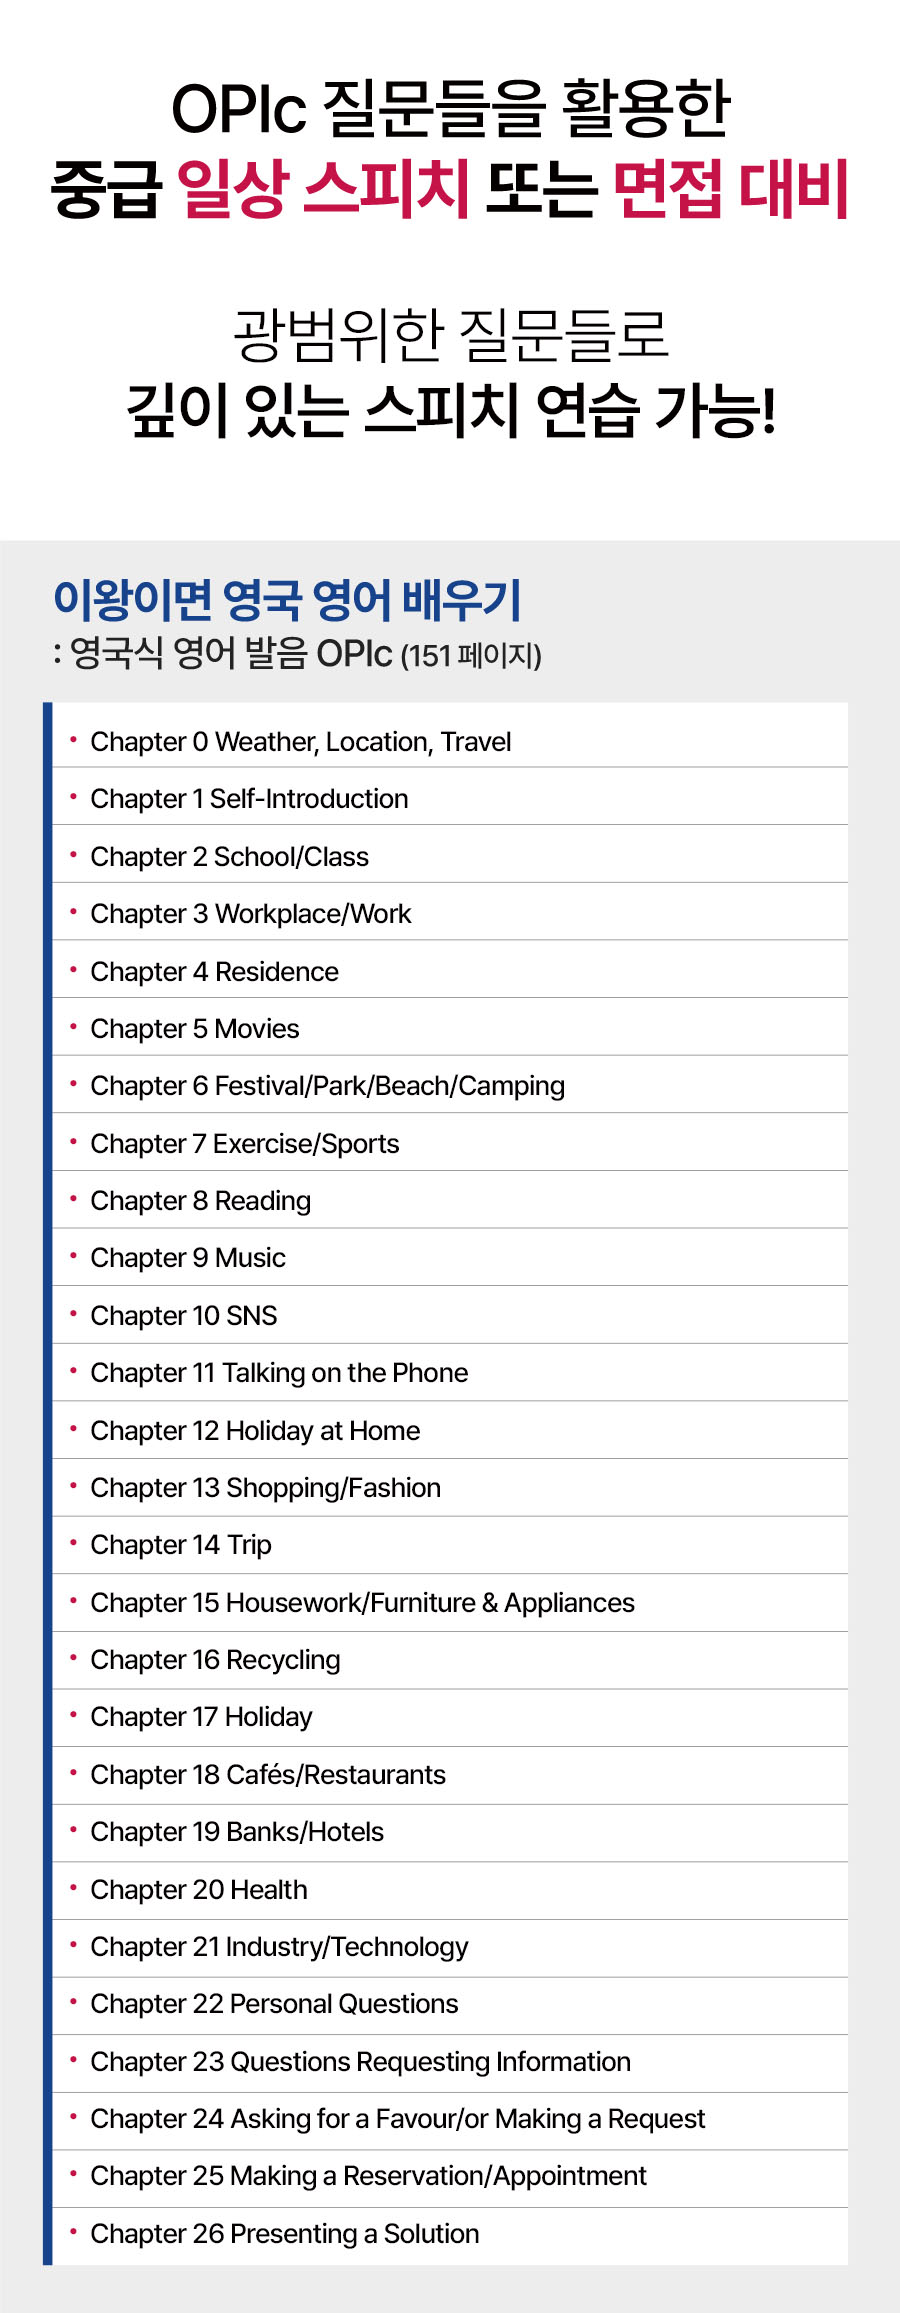Select Chapter 7 Exercise/Sports
This screenshot has height=2313, width=900.
[x=244, y=1144]
